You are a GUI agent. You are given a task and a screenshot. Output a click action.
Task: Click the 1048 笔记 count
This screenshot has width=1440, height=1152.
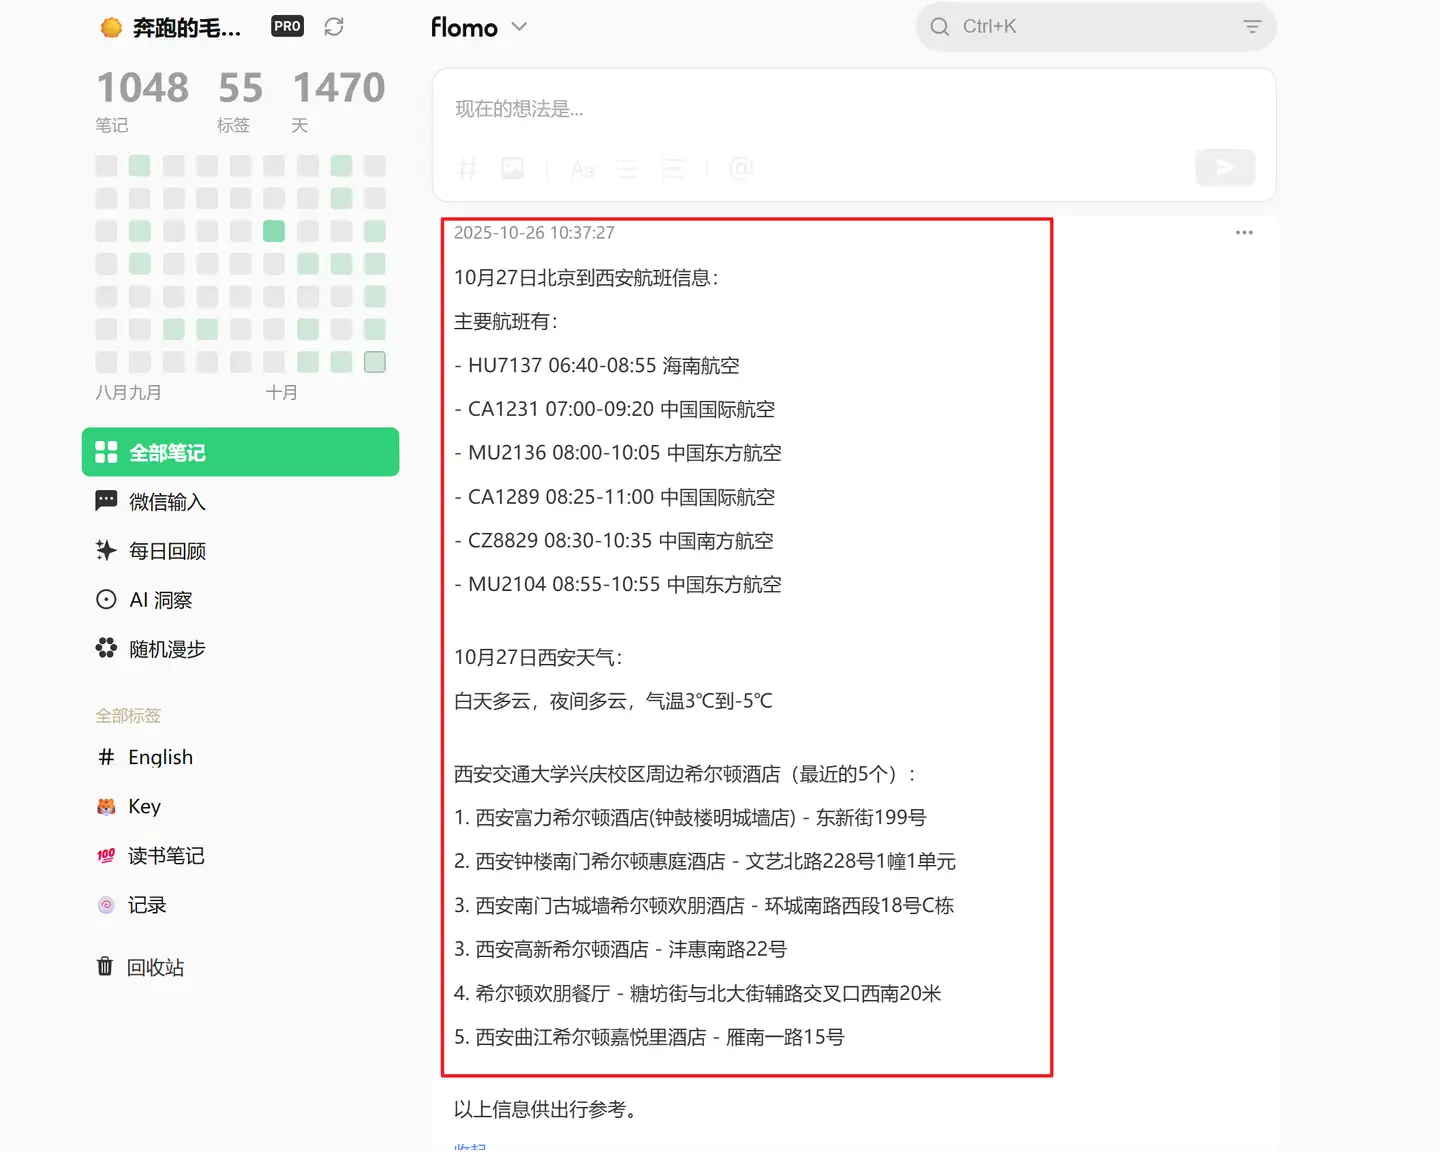[x=142, y=100]
